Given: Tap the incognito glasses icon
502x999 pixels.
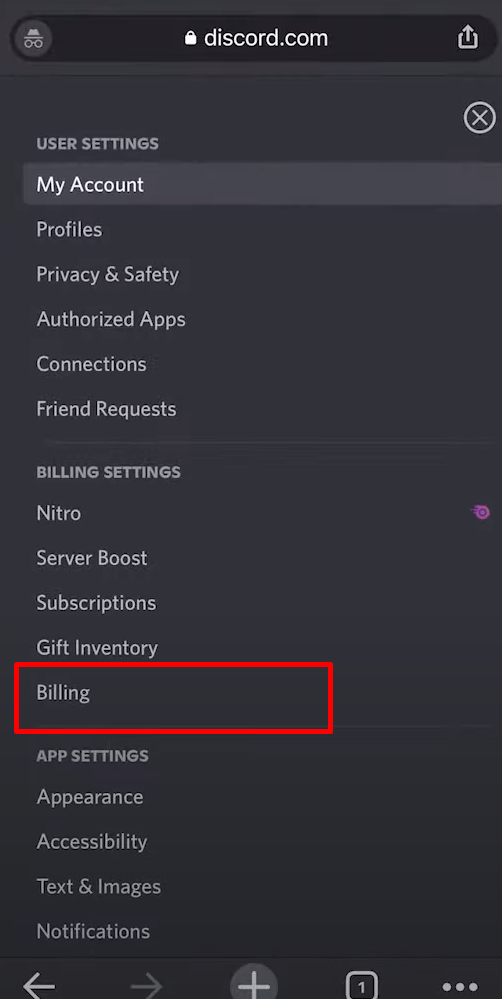Looking at the screenshot, I should coord(32,39).
